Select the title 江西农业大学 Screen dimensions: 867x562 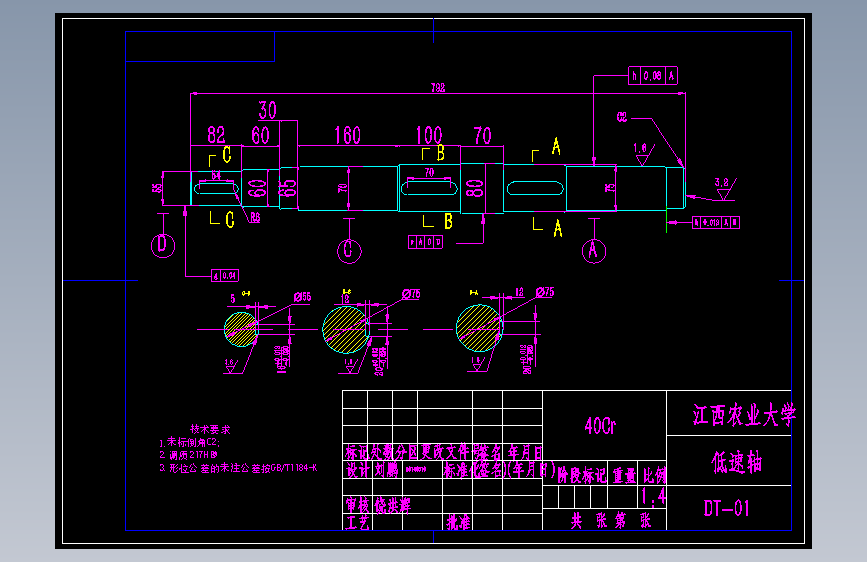(x=744, y=415)
